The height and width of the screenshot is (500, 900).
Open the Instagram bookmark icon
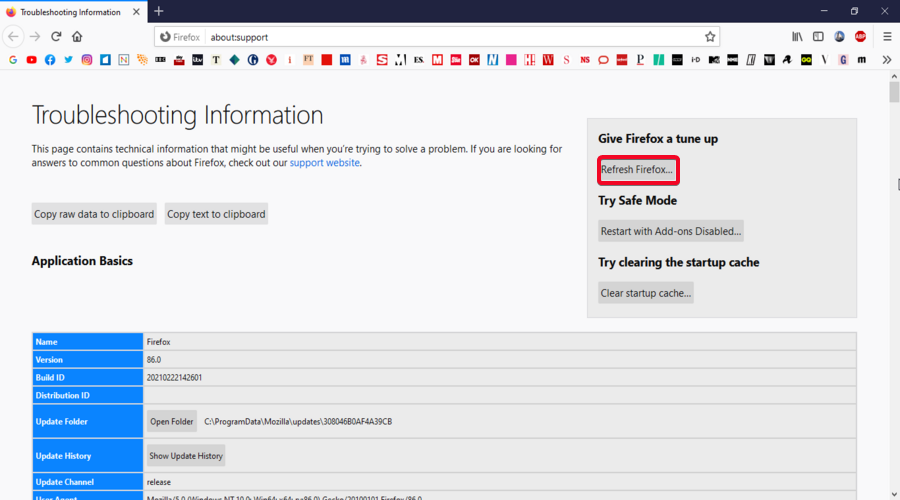point(87,60)
